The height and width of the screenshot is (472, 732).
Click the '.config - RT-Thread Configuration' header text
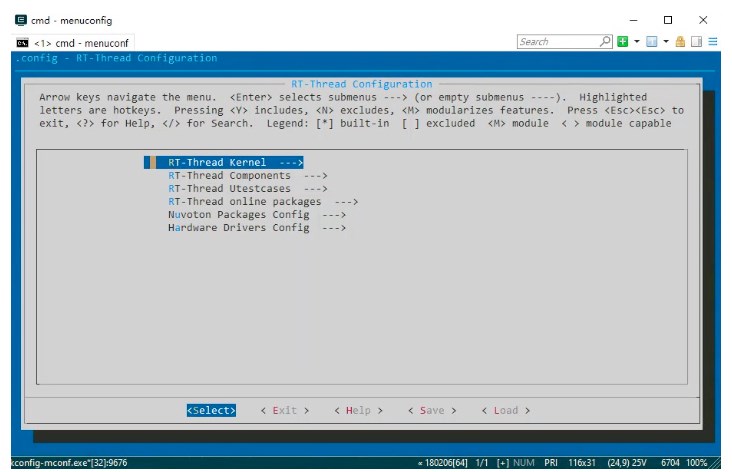coord(116,58)
